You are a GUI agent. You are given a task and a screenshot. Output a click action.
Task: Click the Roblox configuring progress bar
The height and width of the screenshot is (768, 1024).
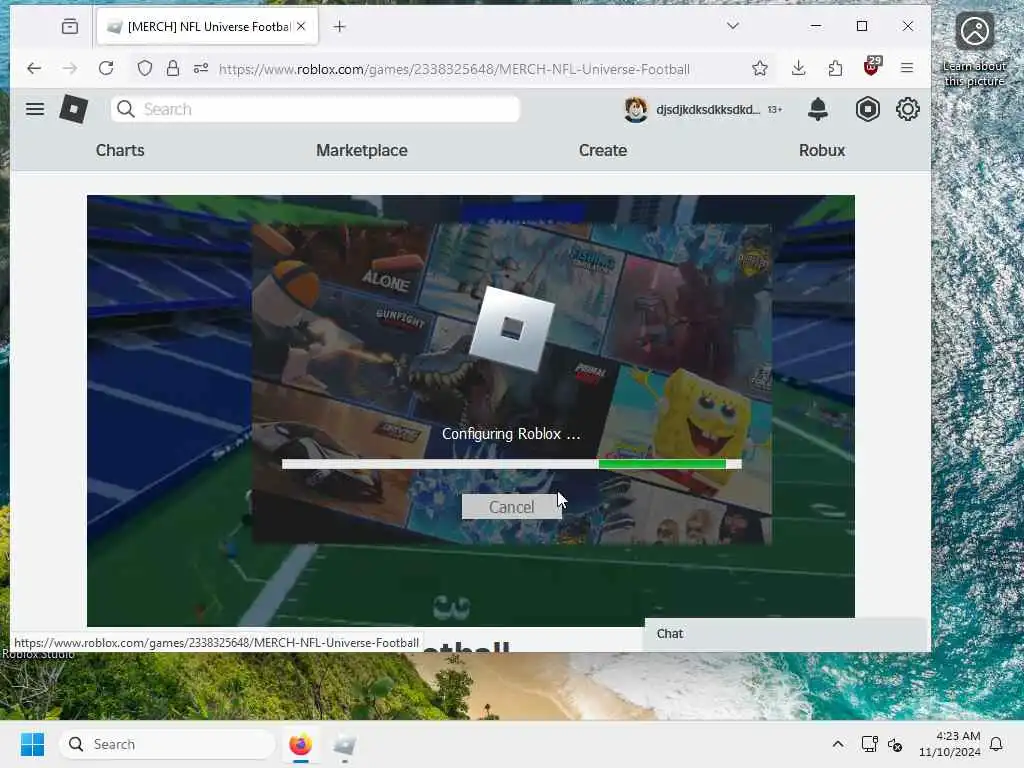[x=511, y=464]
